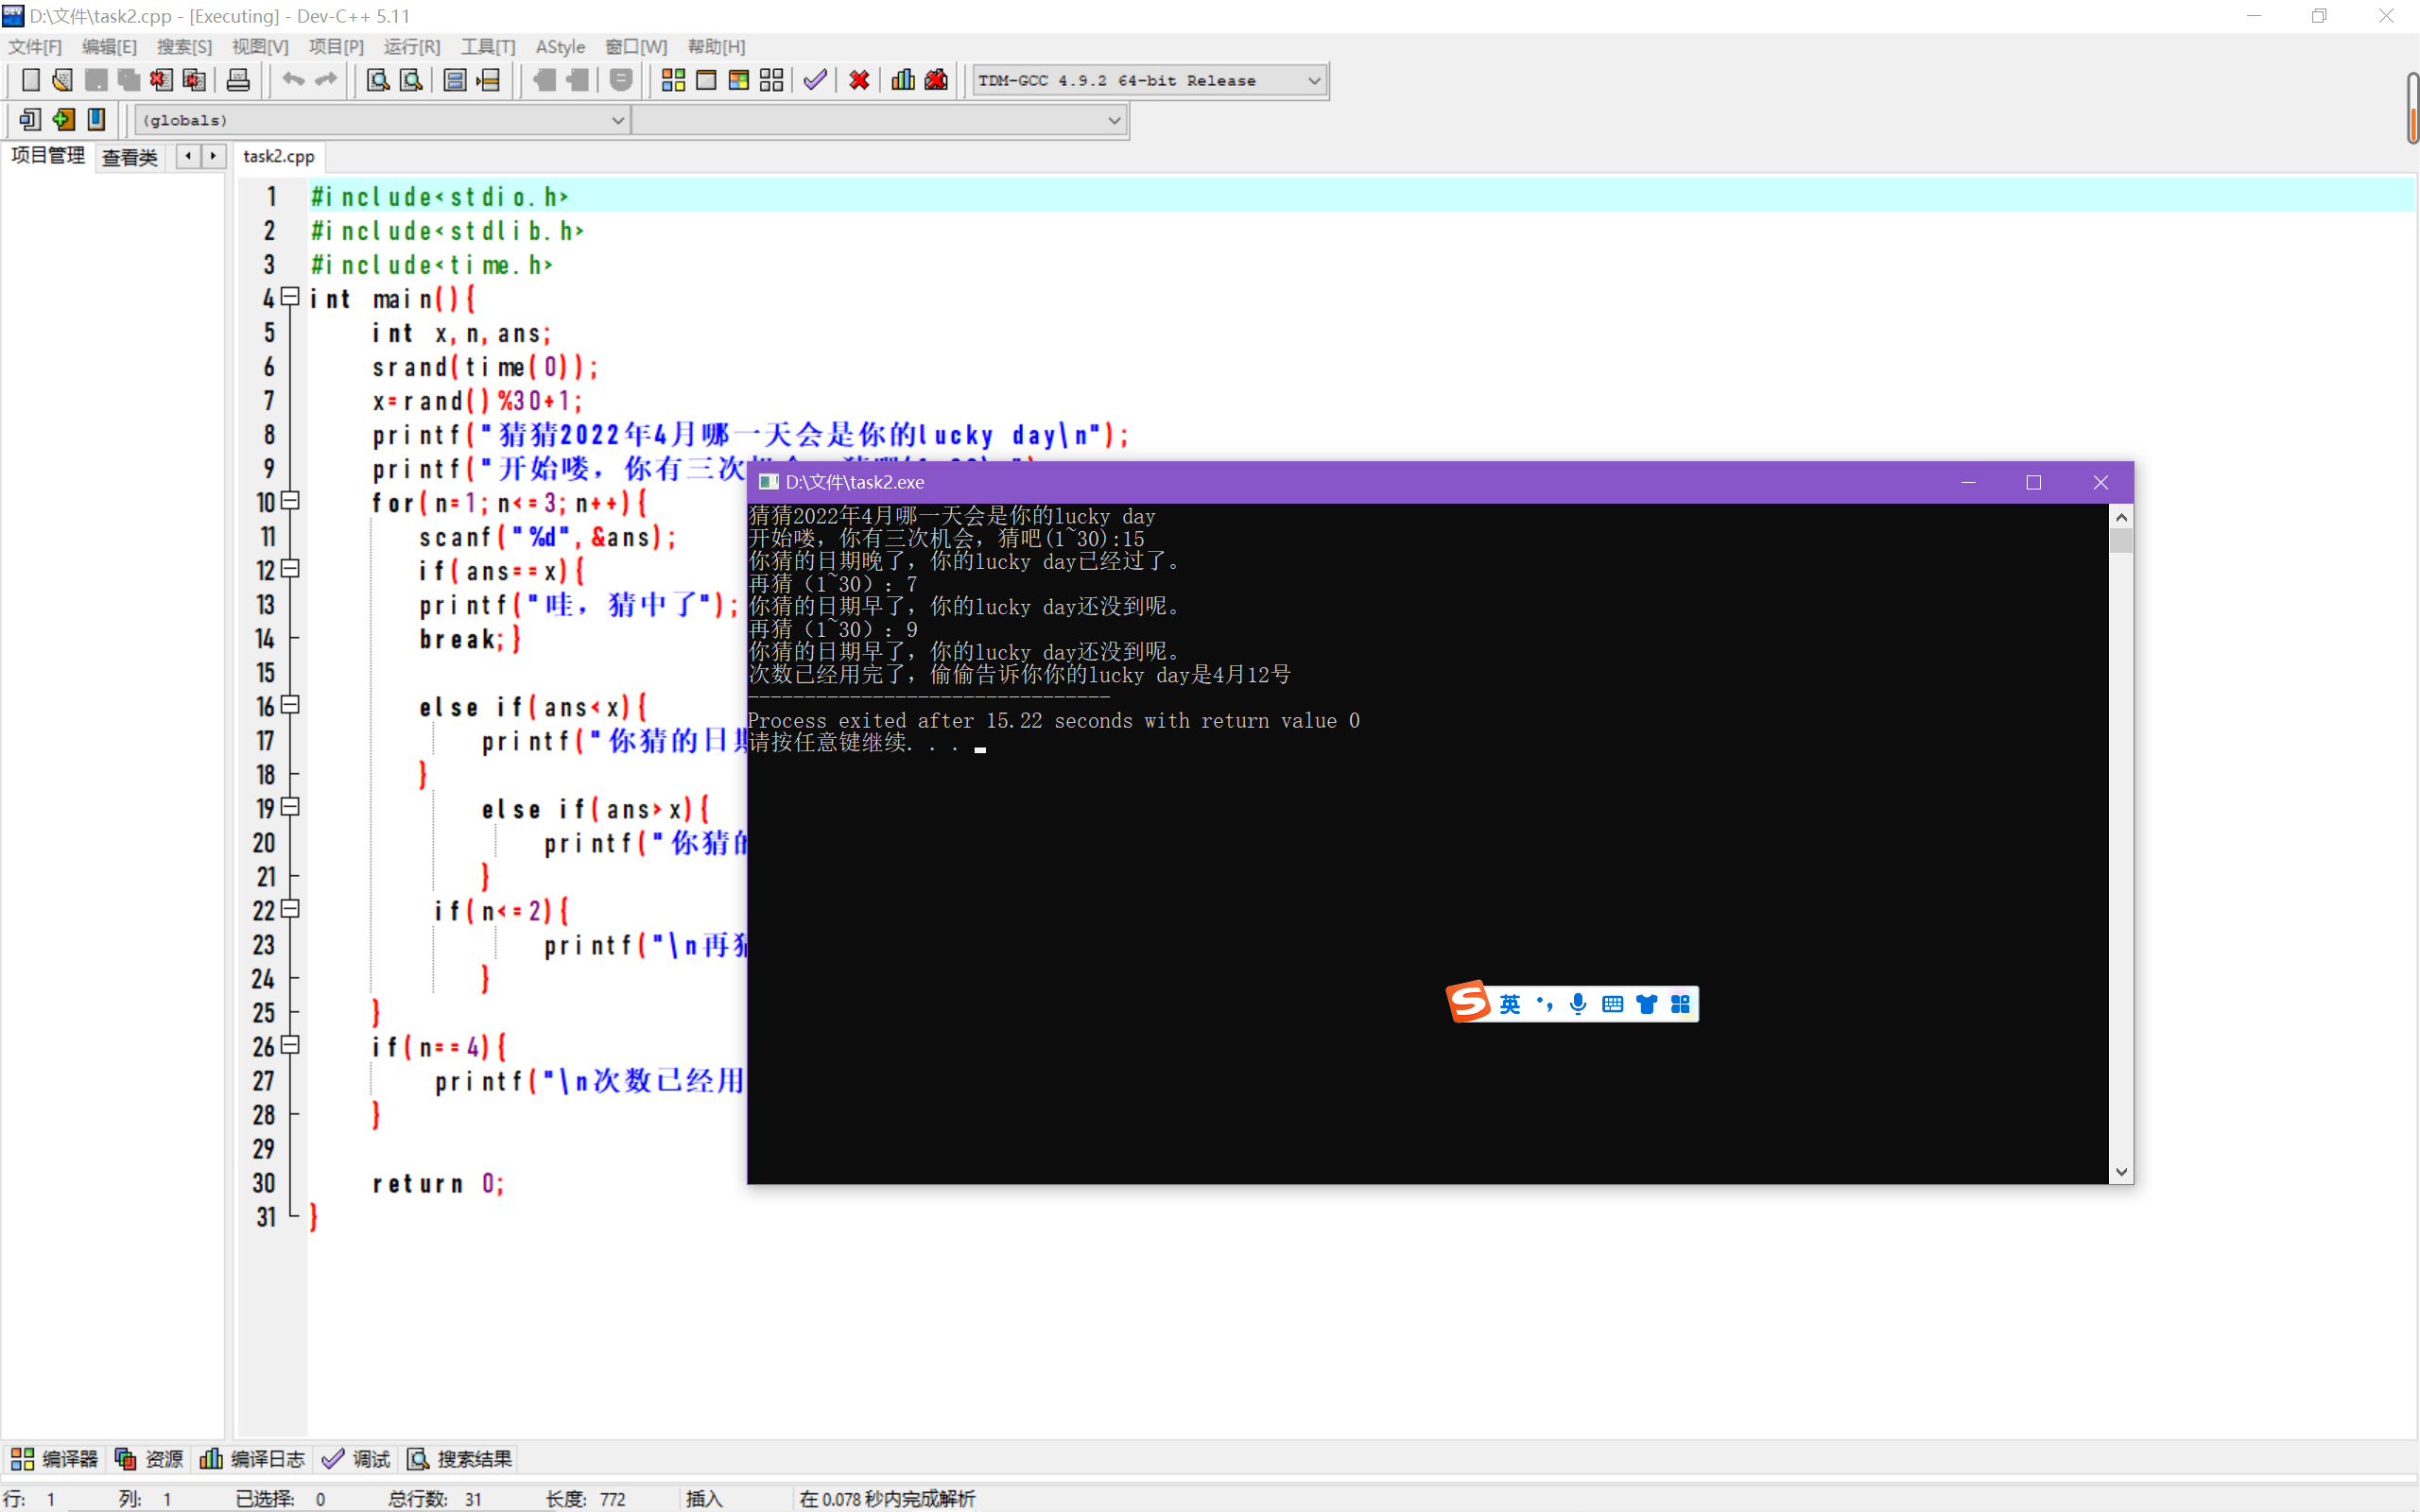This screenshot has height=1512, width=2420.
Task: Switch to the 查看类 tab
Action: pos(130,157)
